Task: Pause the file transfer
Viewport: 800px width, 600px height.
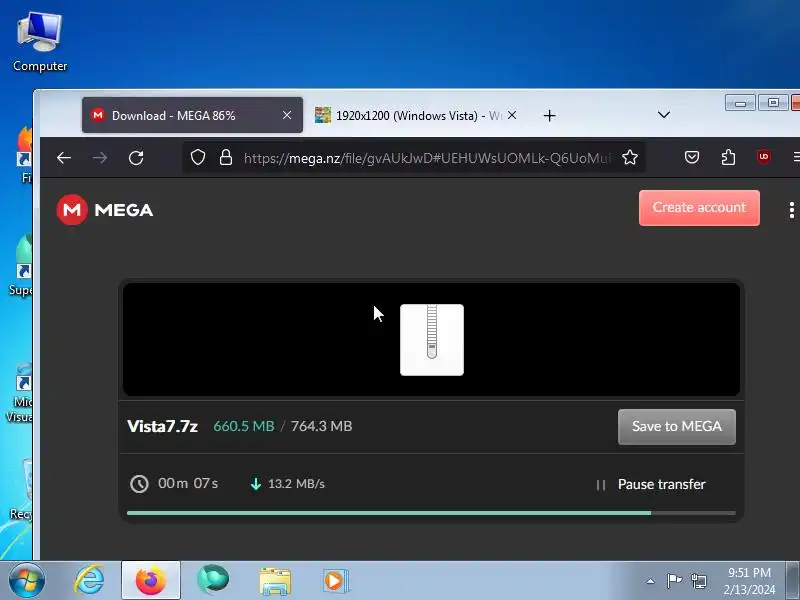Action: click(x=651, y=484)
